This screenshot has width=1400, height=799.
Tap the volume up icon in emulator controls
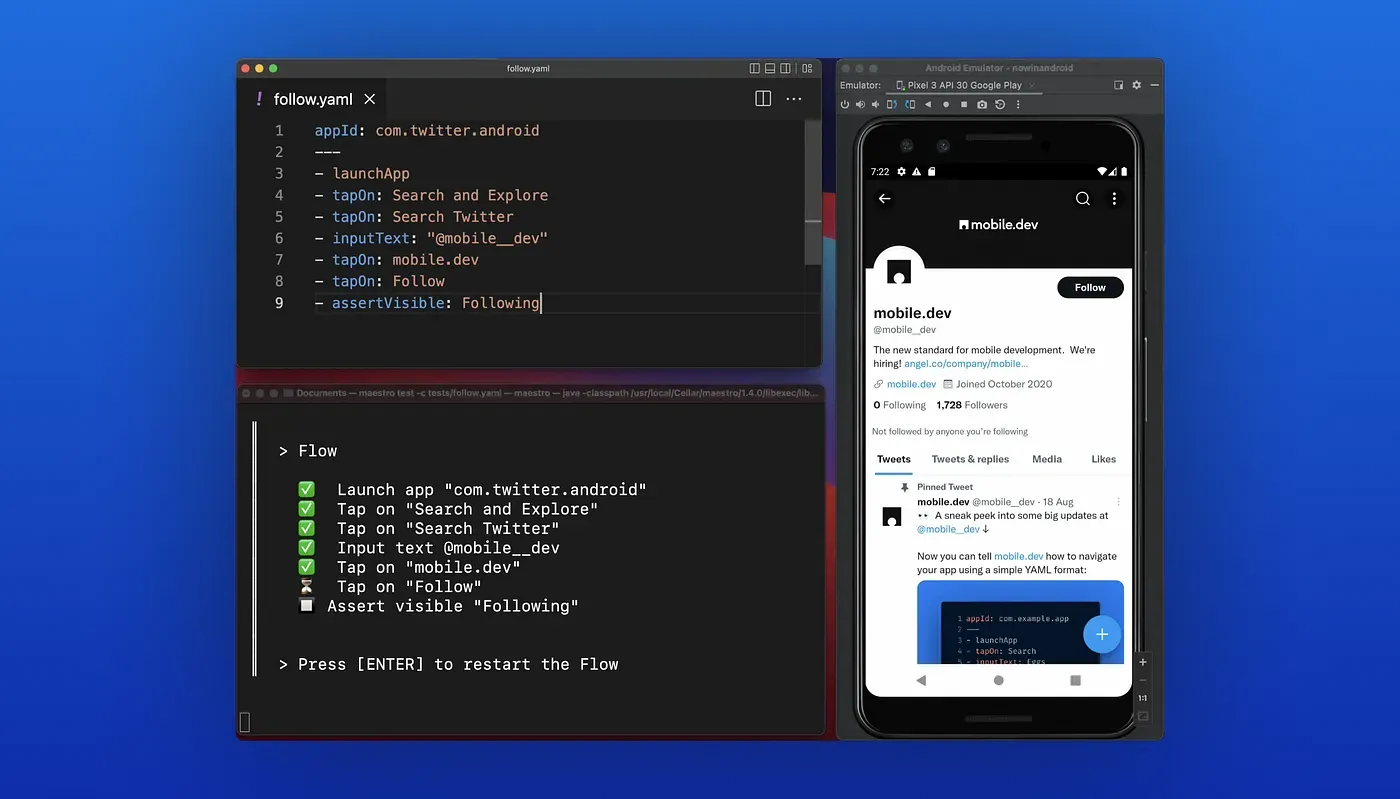(860, 104)
